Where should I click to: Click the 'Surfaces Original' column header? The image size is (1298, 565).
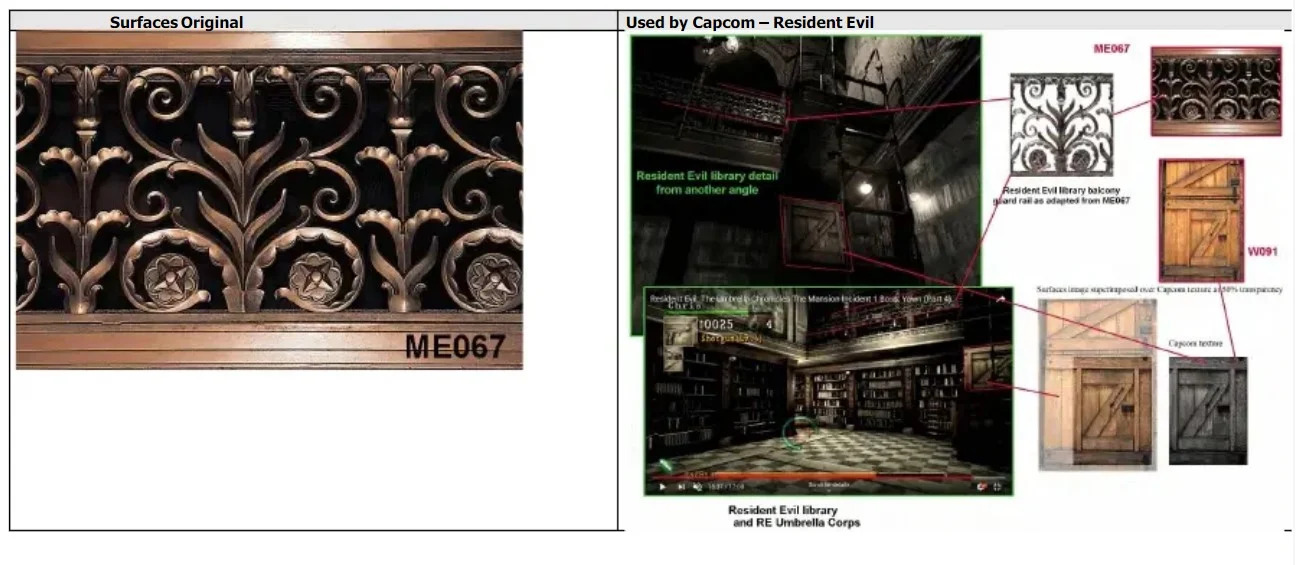tap(176, 22)
